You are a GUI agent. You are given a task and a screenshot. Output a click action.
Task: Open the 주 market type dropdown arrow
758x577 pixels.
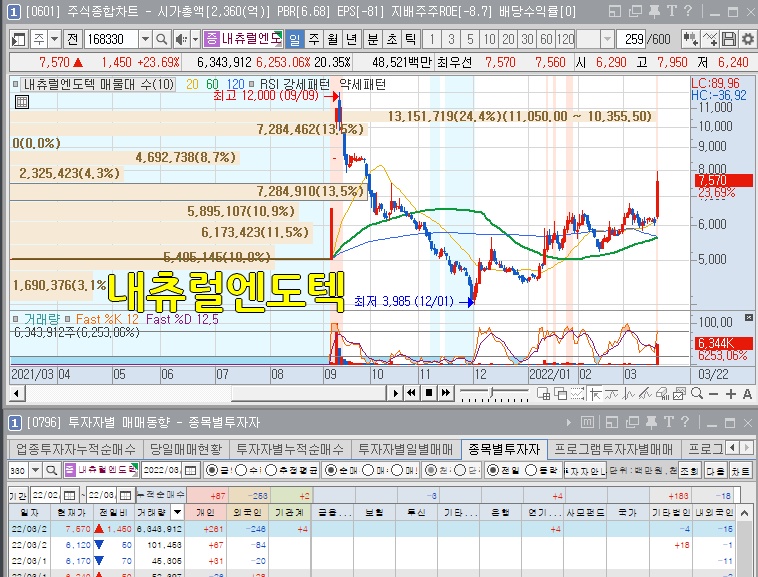(54, 39)
